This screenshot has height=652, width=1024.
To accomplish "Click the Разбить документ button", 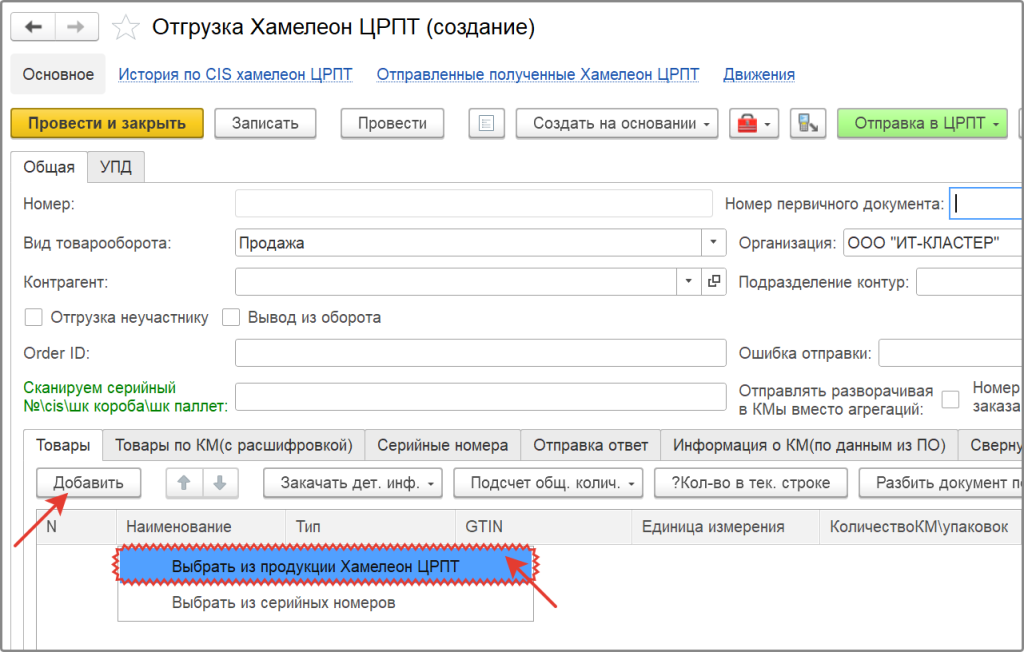I will 941,483.
